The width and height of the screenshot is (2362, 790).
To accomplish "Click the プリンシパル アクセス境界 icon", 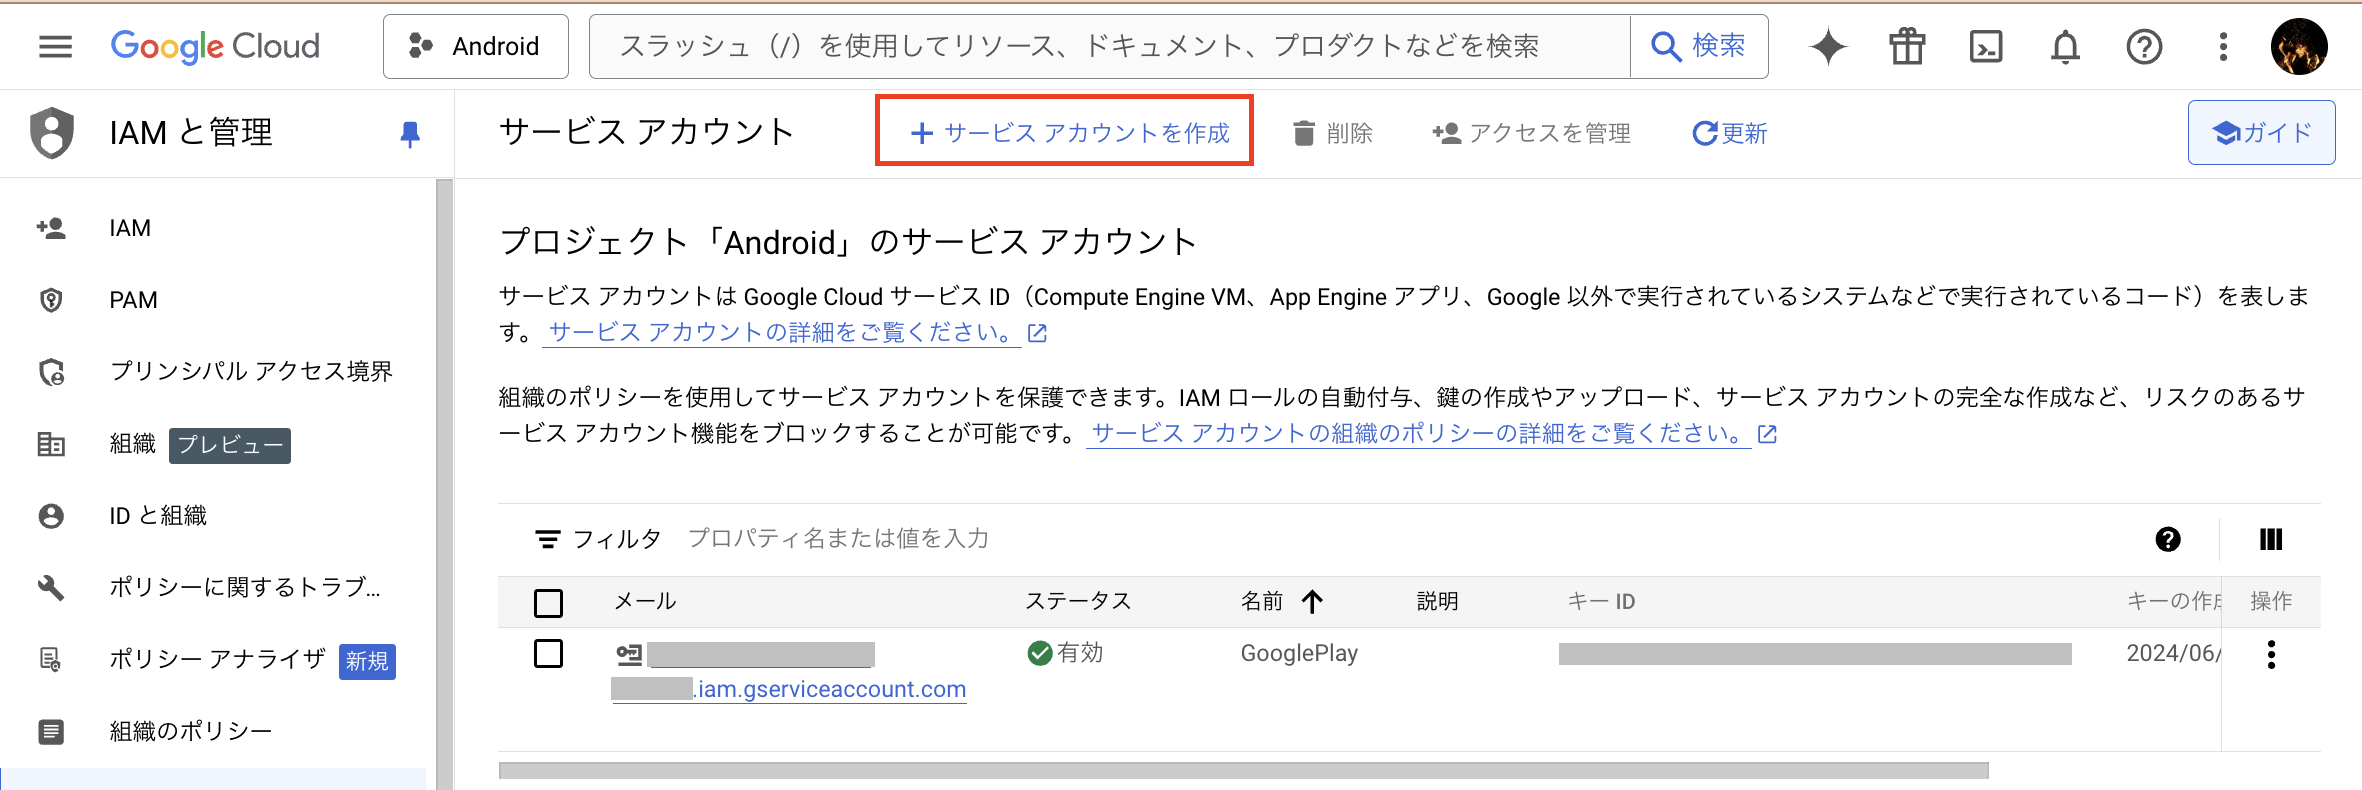I will [x=51, y=372].
